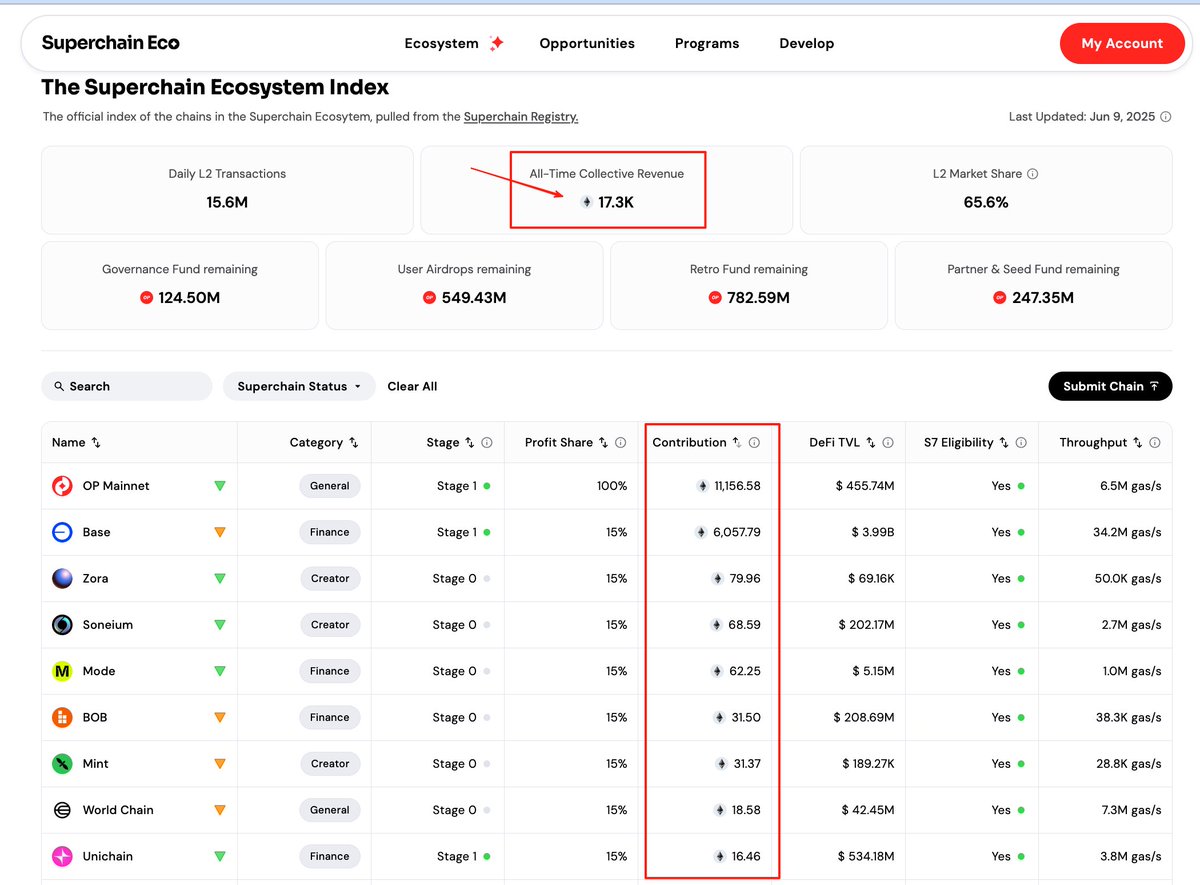Sort by Contribution sort arrows
Image resolution: width=1200 pixels, height=885 pixels.
coord(737,442)
